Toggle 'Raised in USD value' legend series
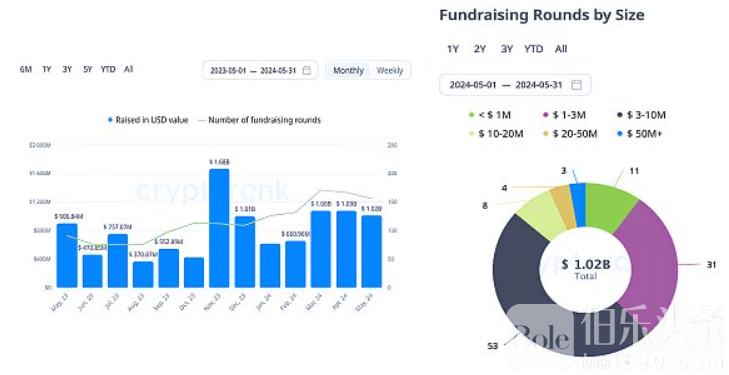This screenshot has width=729, height=375. tap(148, 120)
